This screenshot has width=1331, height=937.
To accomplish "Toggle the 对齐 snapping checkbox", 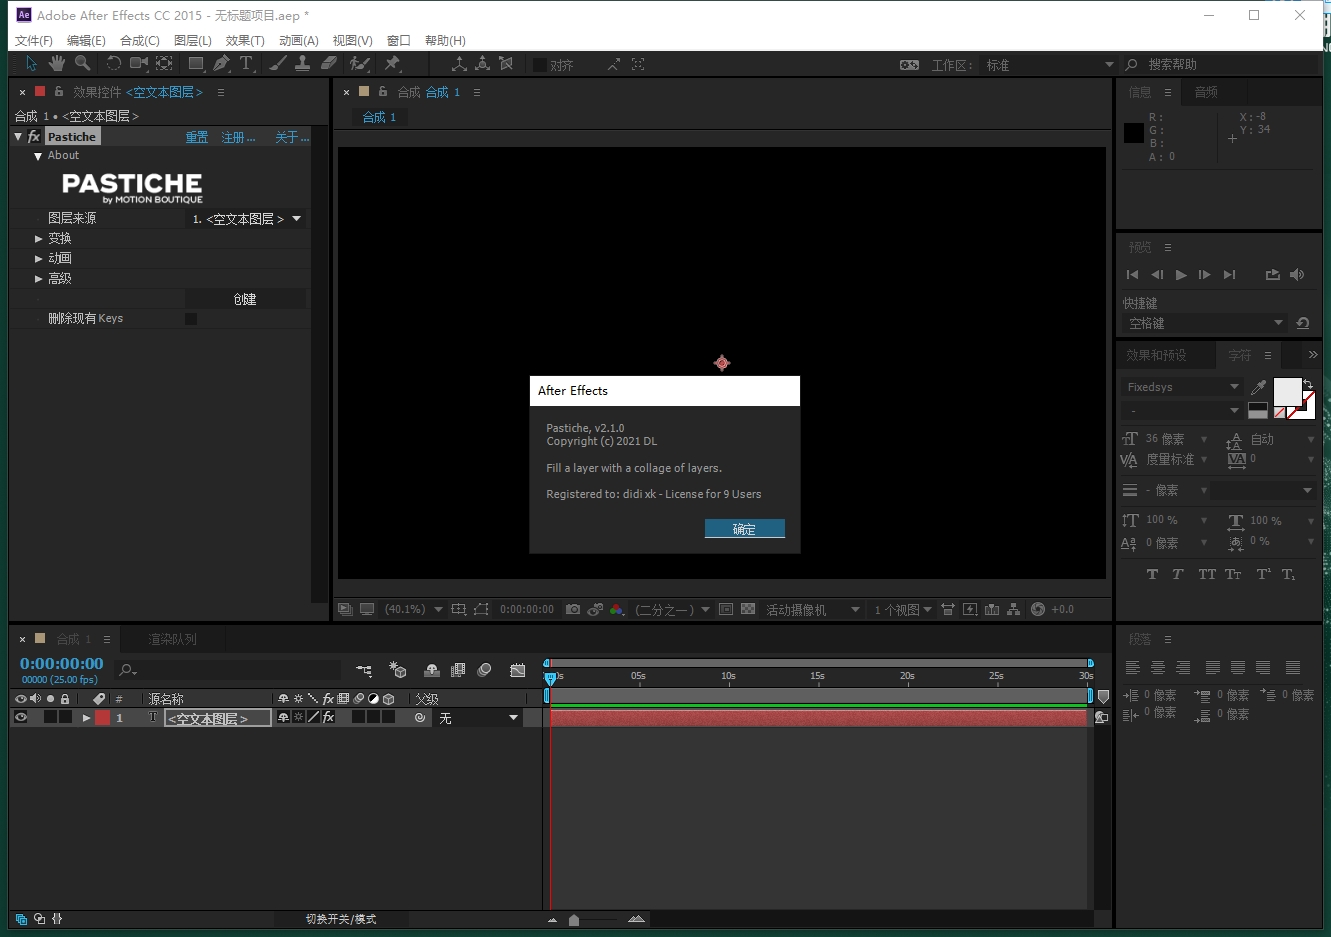I will tap(540, 65).
